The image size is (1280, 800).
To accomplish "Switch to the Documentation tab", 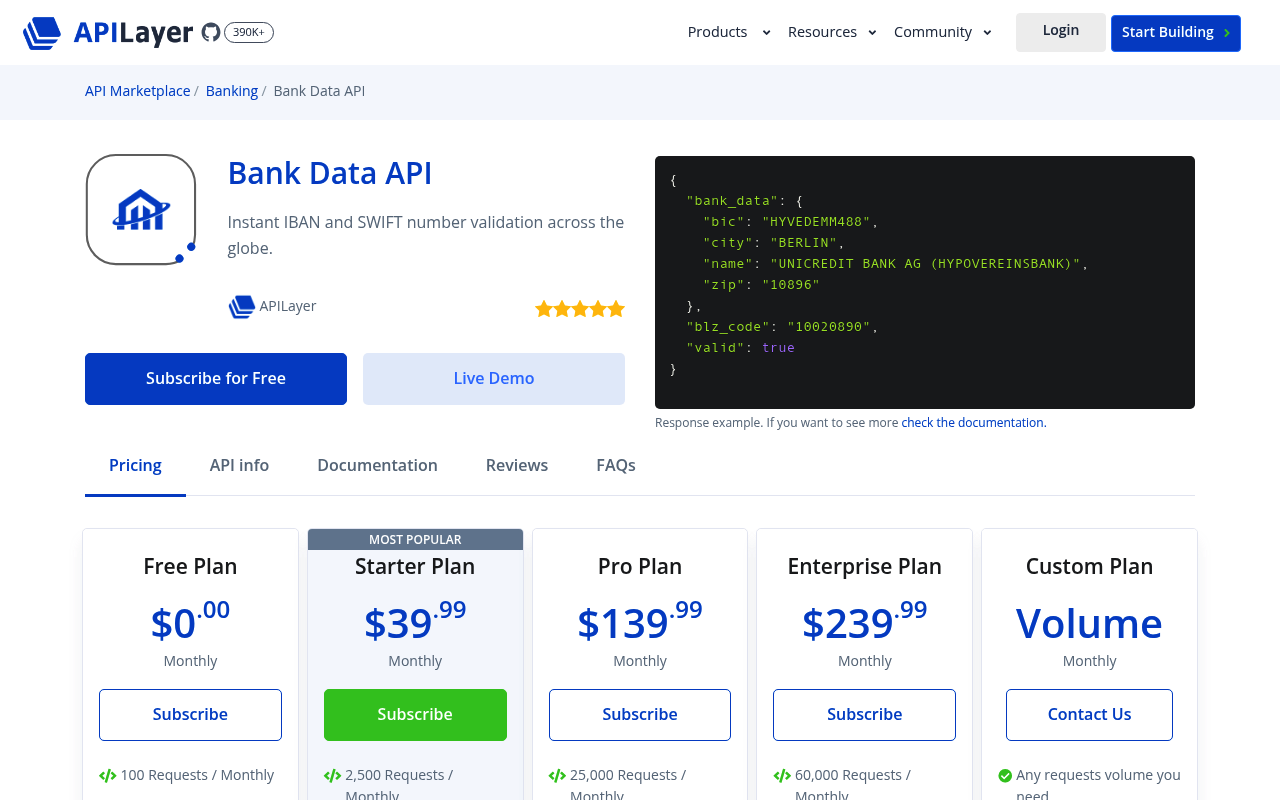I will pyautogui.click(x=377, y=466).
